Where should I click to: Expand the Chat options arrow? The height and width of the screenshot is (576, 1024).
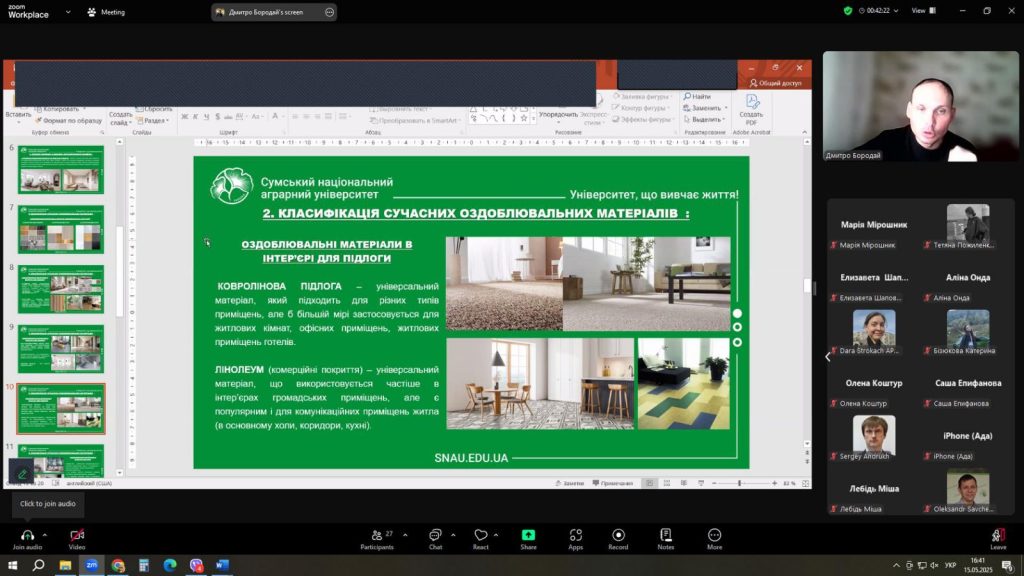click(453, 535)
